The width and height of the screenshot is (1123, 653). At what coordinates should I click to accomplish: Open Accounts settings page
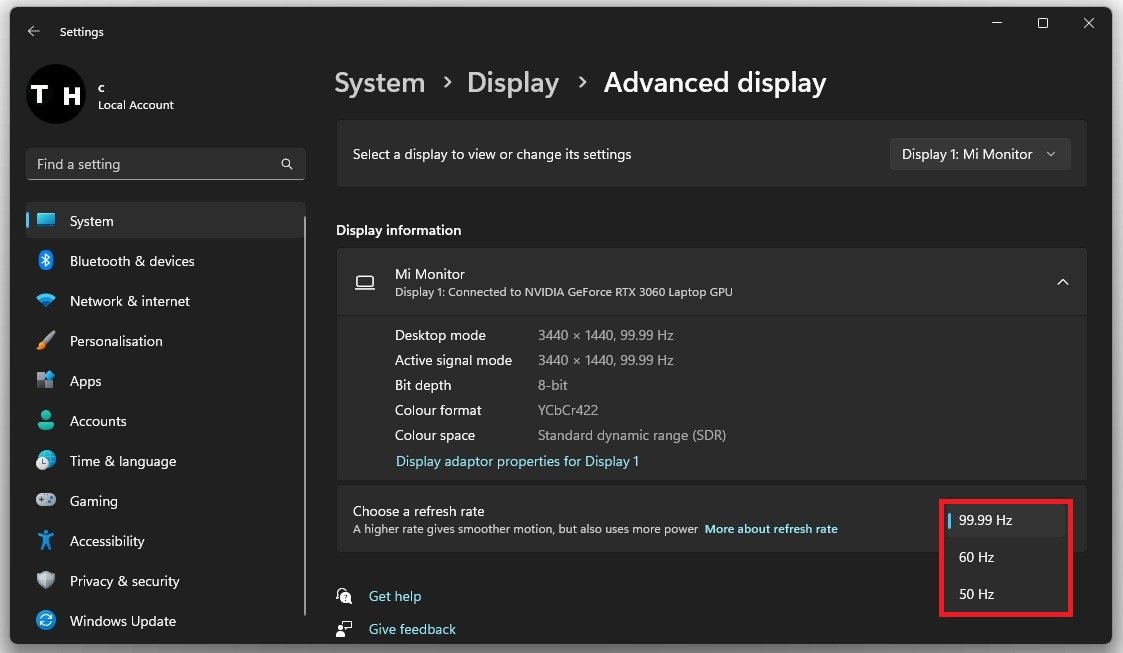point(98,422)
